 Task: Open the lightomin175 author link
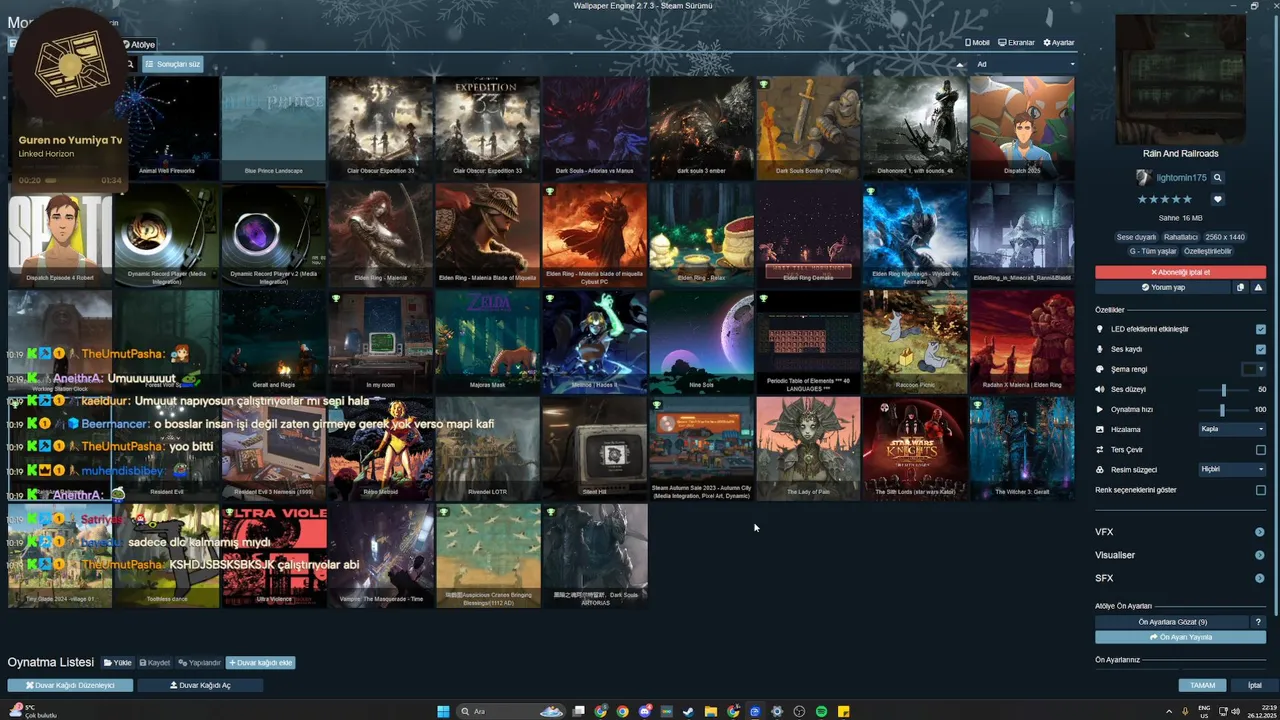coord(1181,178)
